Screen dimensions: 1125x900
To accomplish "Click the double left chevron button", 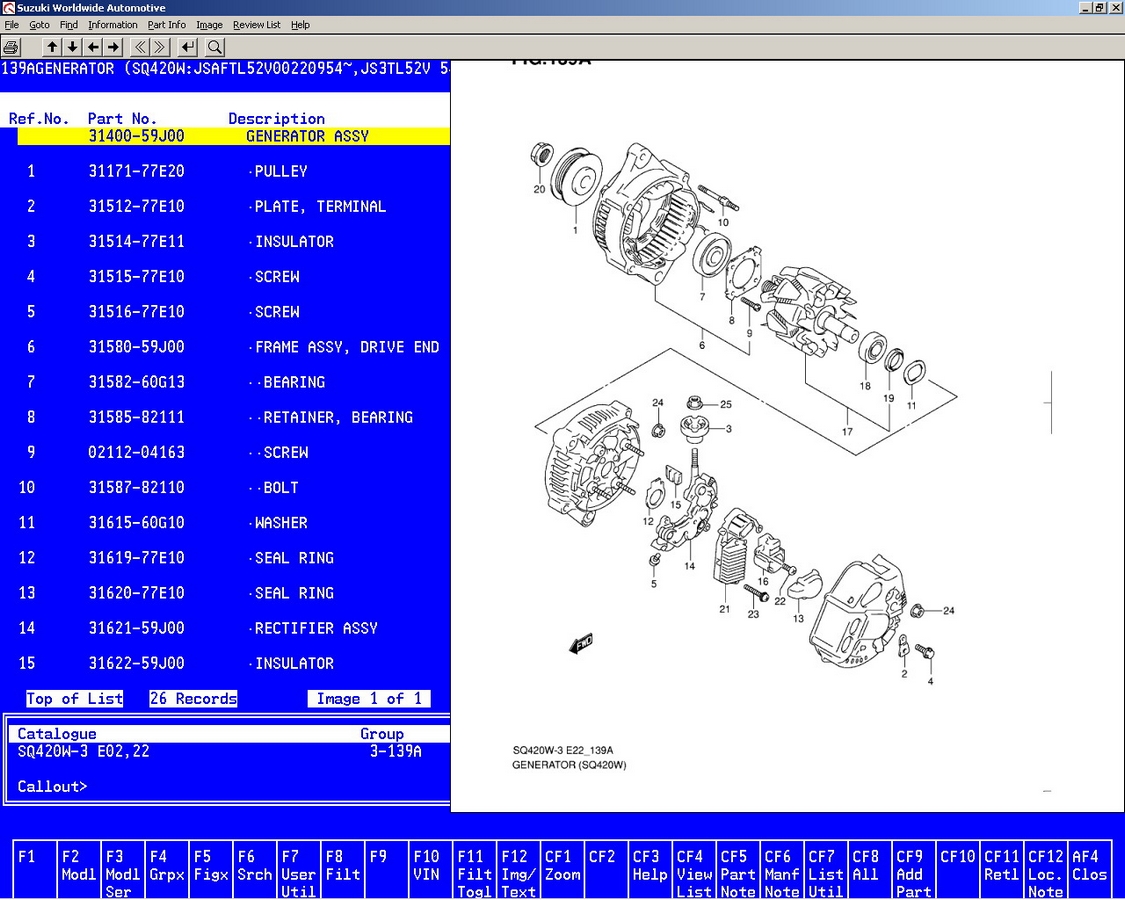I will (x=140, y=47).
